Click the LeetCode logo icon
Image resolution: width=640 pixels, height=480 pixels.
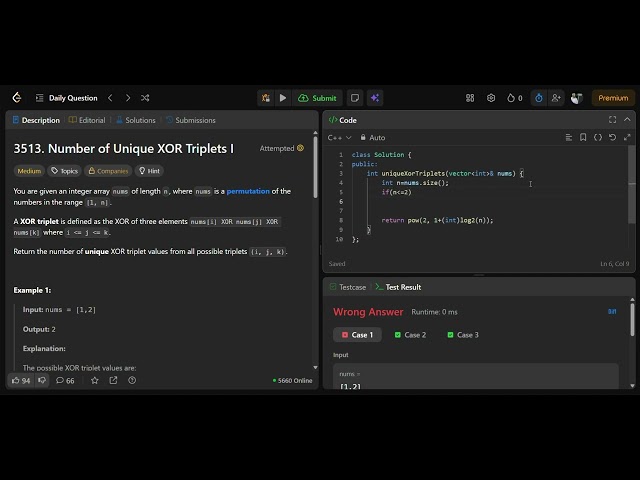17,98
